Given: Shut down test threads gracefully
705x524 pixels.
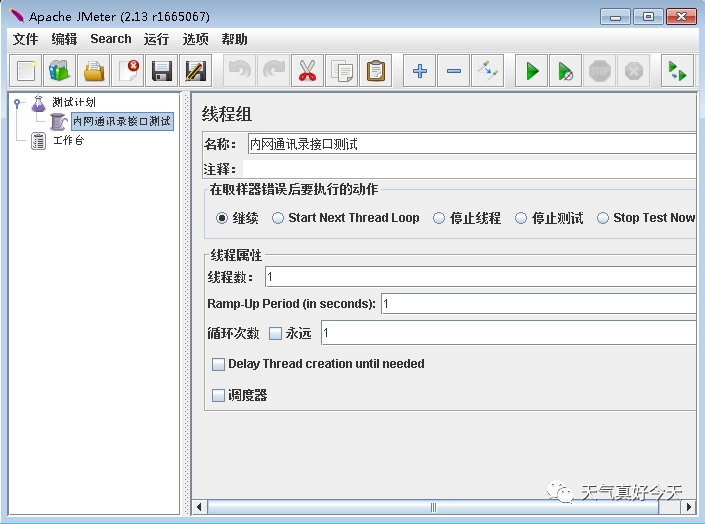Looking at the screenshot, I should tap(634, 71).
